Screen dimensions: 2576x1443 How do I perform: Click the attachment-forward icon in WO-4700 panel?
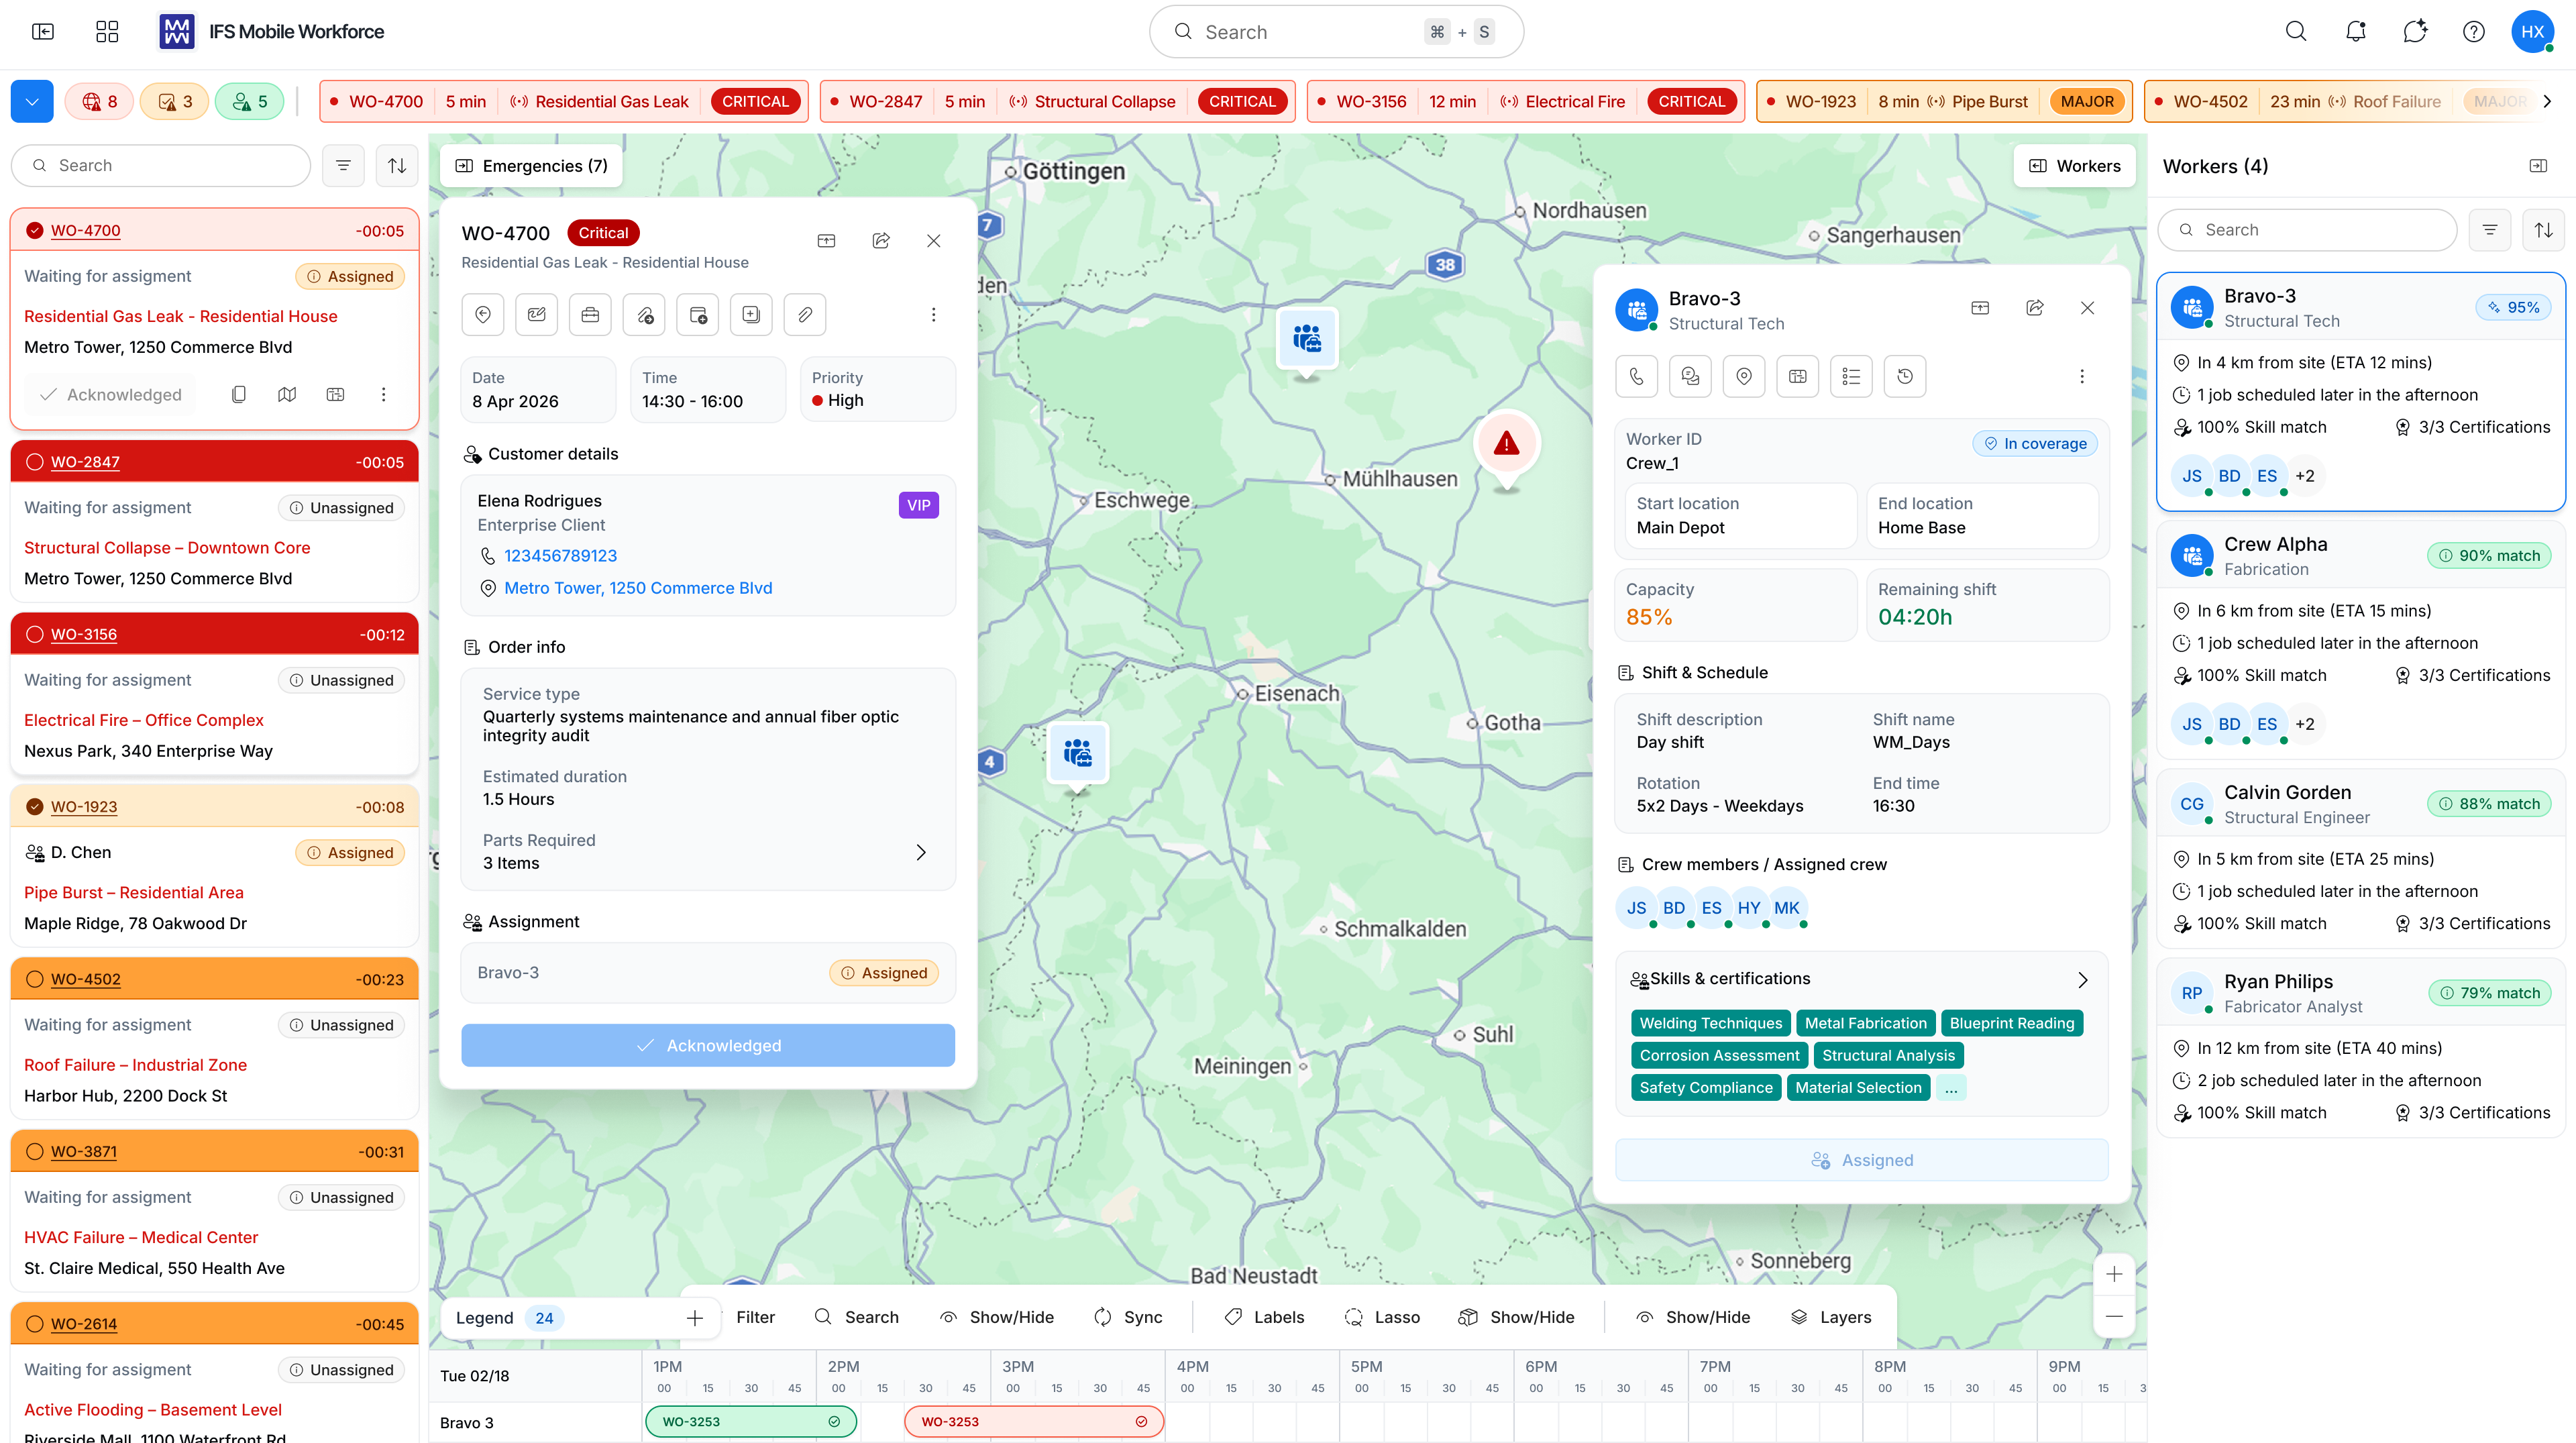click(x=644, y=315)
